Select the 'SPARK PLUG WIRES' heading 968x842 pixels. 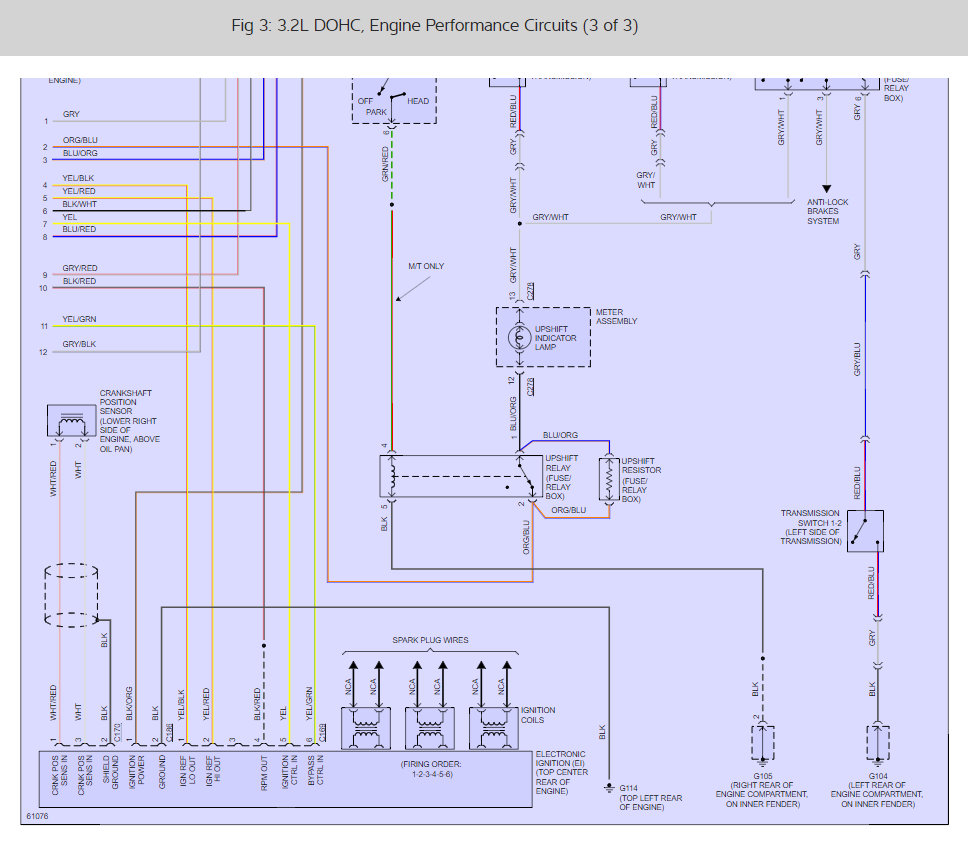430,640
